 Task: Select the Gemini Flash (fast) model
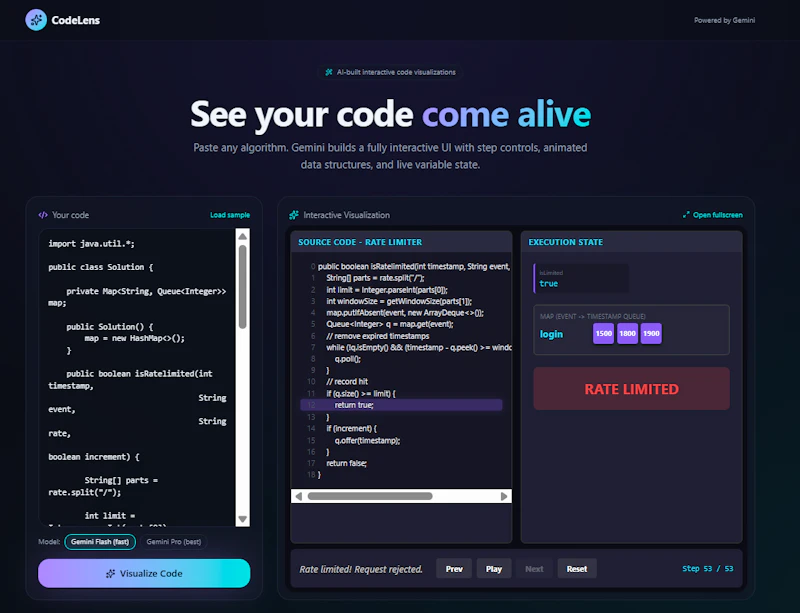pyautogui.click(x=100, y=542)
